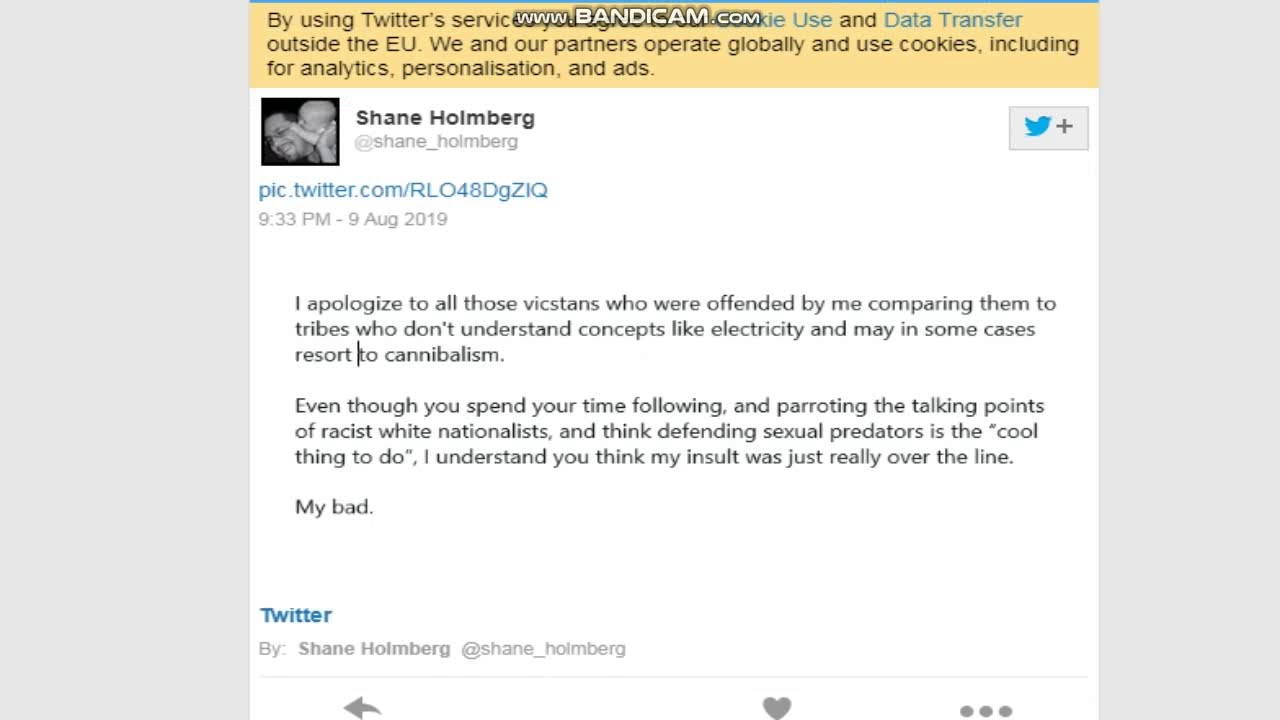This screenshot has height=720, width=1280.
Task: Click the paragraph starting "I apologize to all"
Action: pyautogui.click(x=675, y=329)
